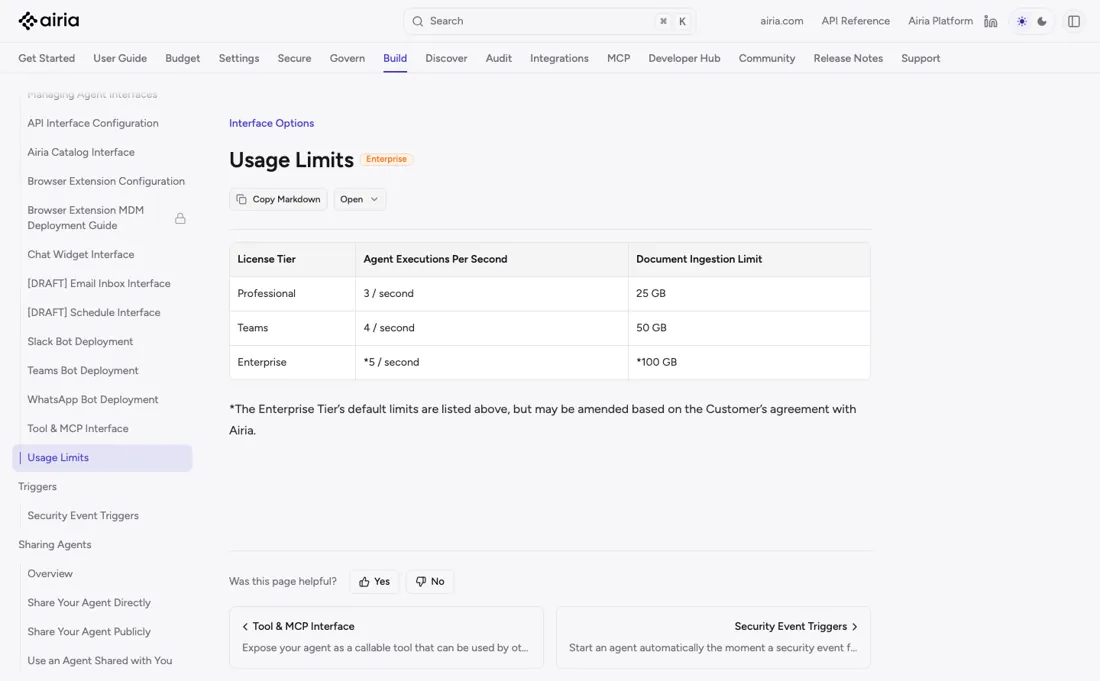This screenshot has height=681, width=1100.
Task: Open Share Your Agent Directly
Action: click(89, 602)
